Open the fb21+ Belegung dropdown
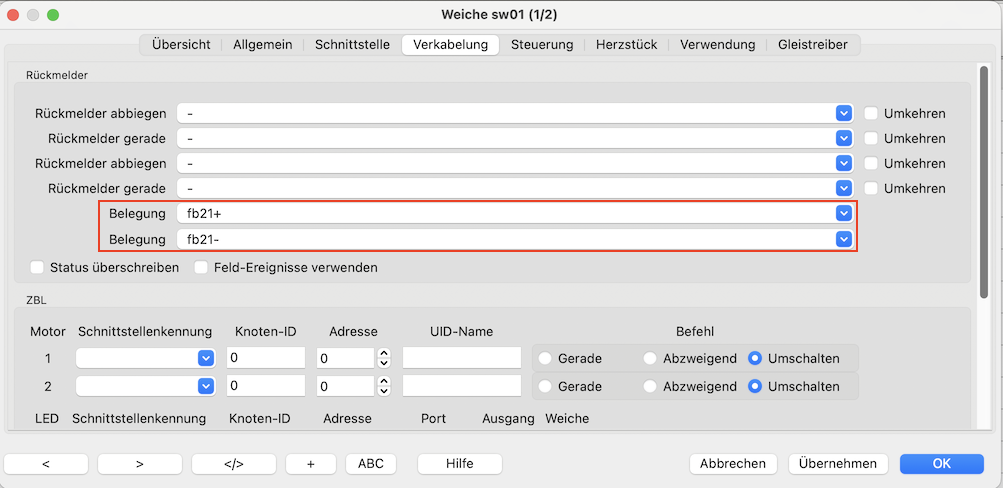Viewport: 1003px width, 488px height. (x=843, y=213)
